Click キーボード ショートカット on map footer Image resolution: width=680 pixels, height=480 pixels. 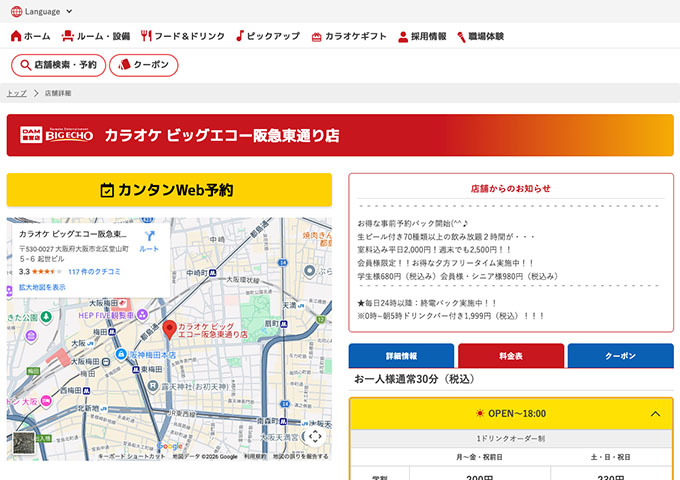pyautogui.click(x=131, y=457)
